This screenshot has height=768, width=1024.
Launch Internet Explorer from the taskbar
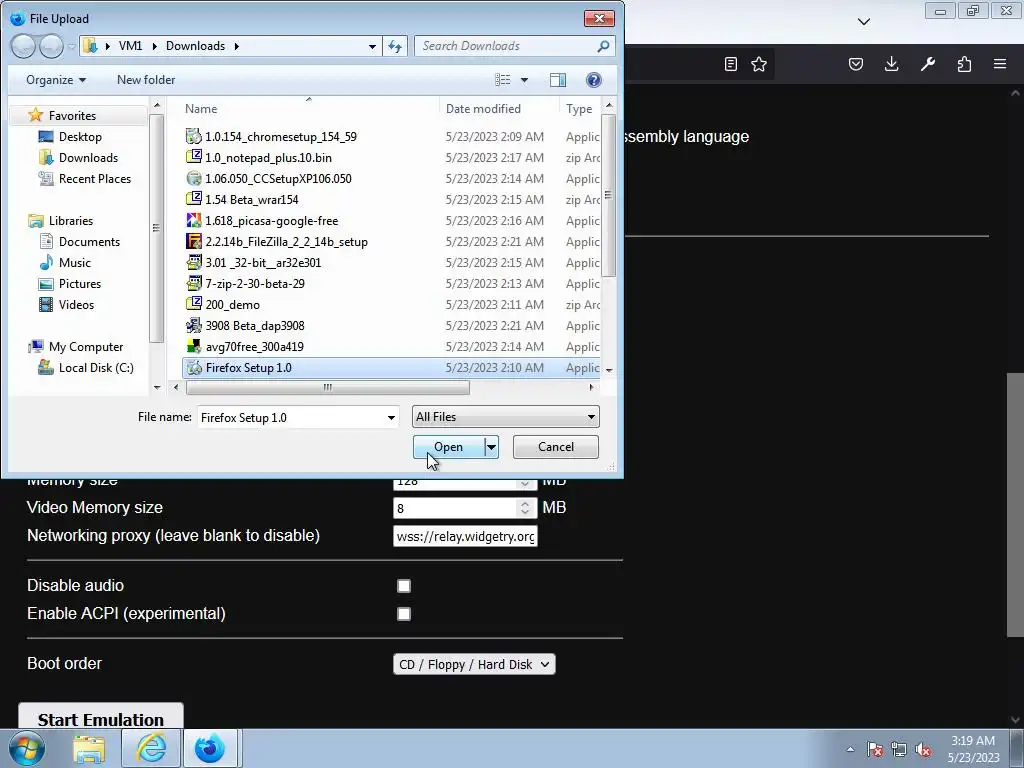(151, 748)
